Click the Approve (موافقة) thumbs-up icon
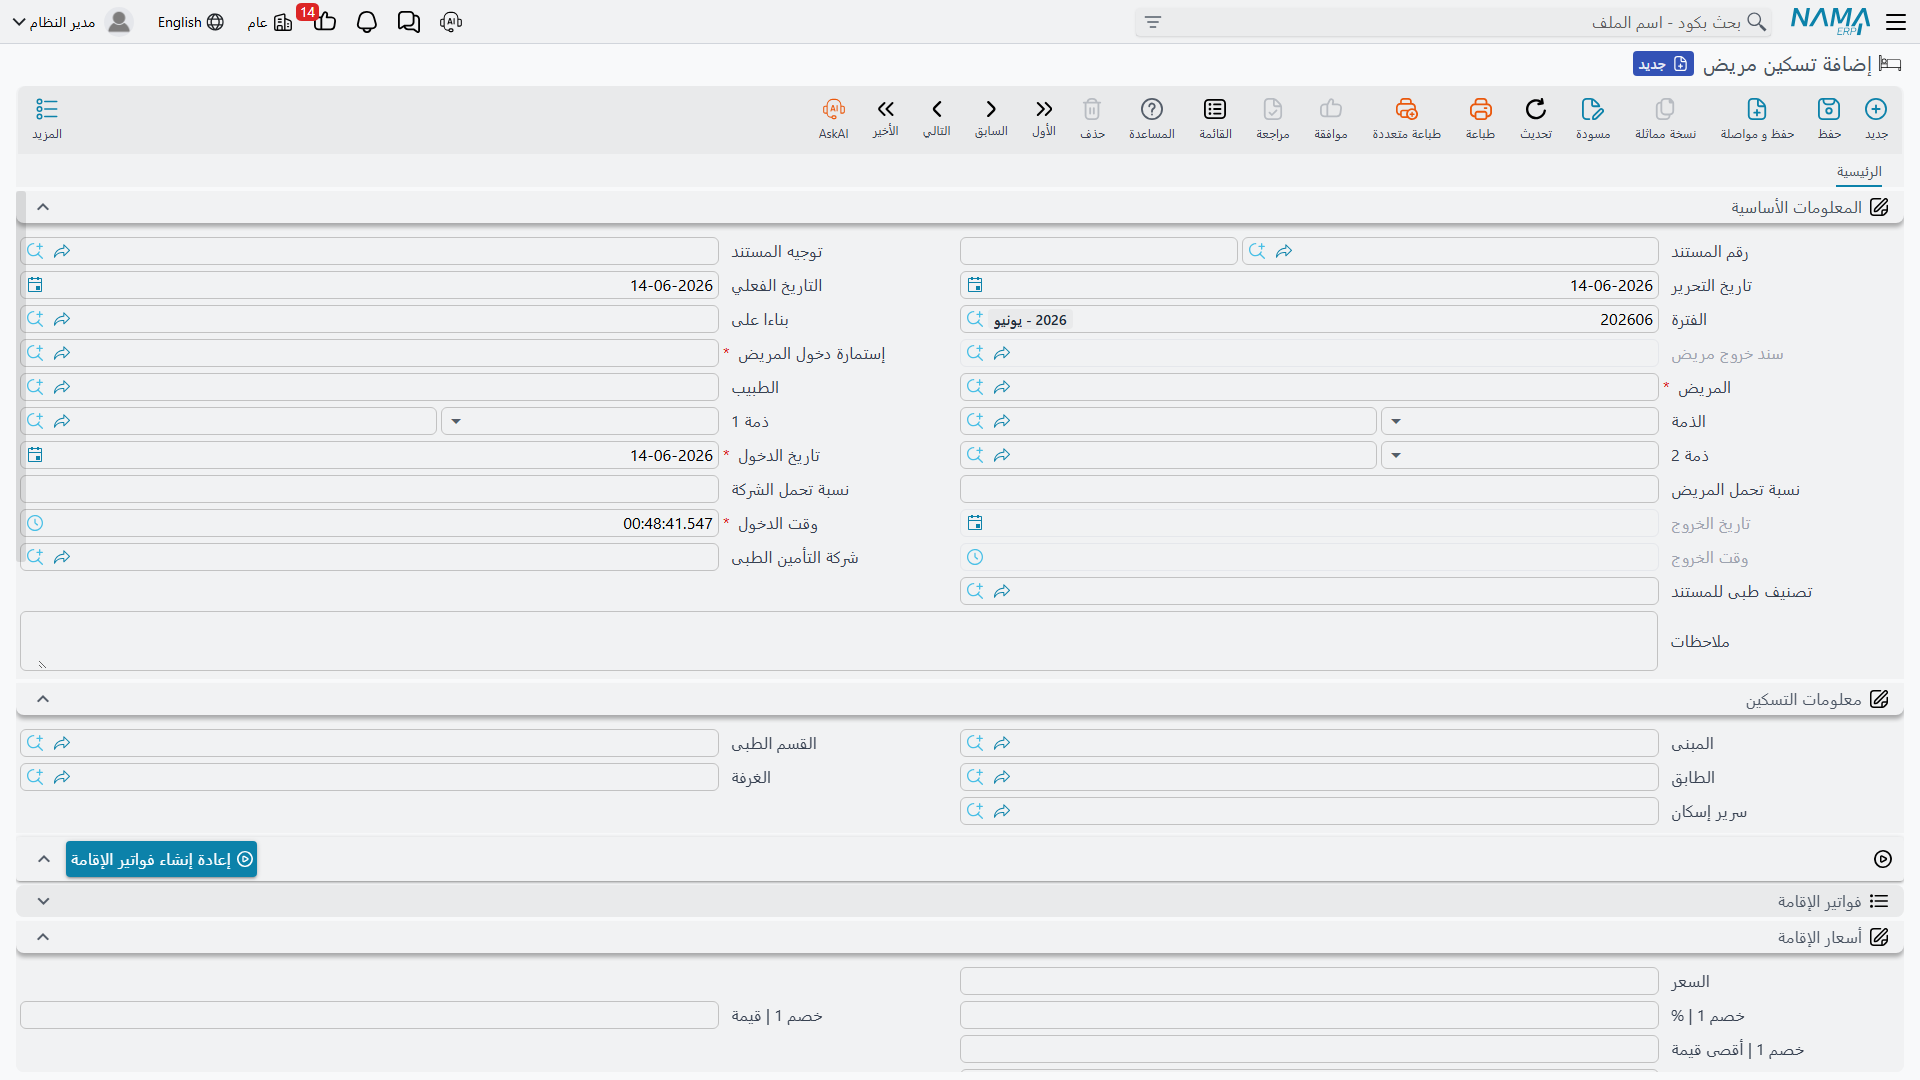 pos(1331,109)
